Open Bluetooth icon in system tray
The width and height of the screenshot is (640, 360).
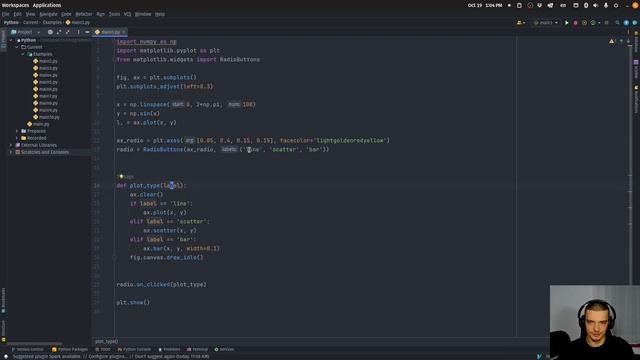pyautogui.click(x=586, y=5)
